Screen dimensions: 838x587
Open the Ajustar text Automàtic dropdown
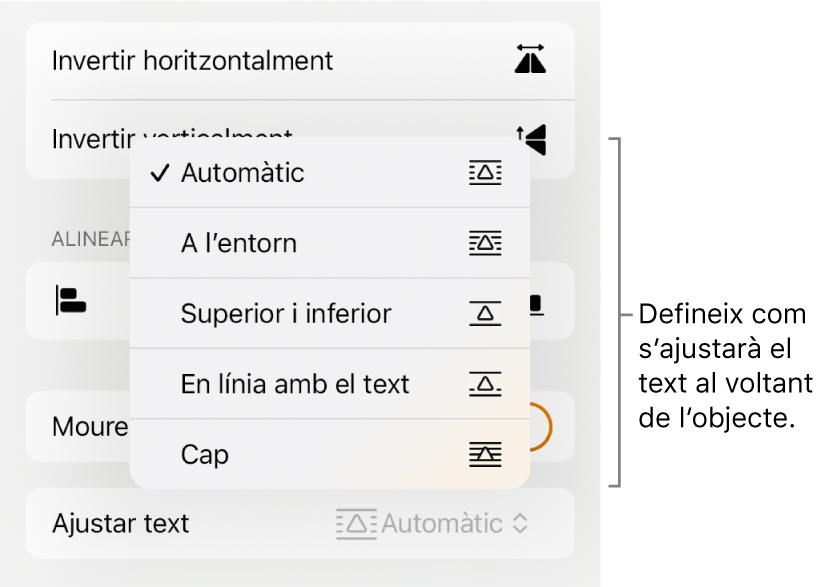[x=432, y=523]
